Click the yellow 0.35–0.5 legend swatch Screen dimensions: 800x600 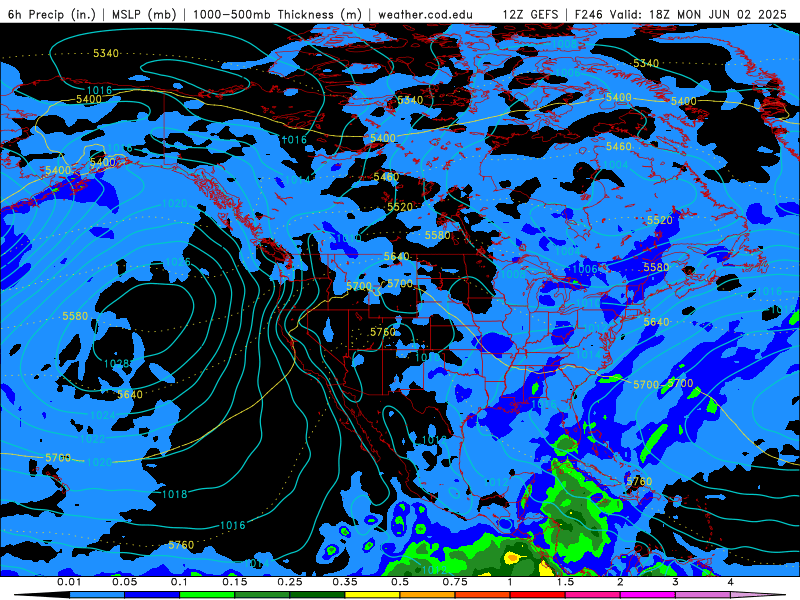[372, 595]
